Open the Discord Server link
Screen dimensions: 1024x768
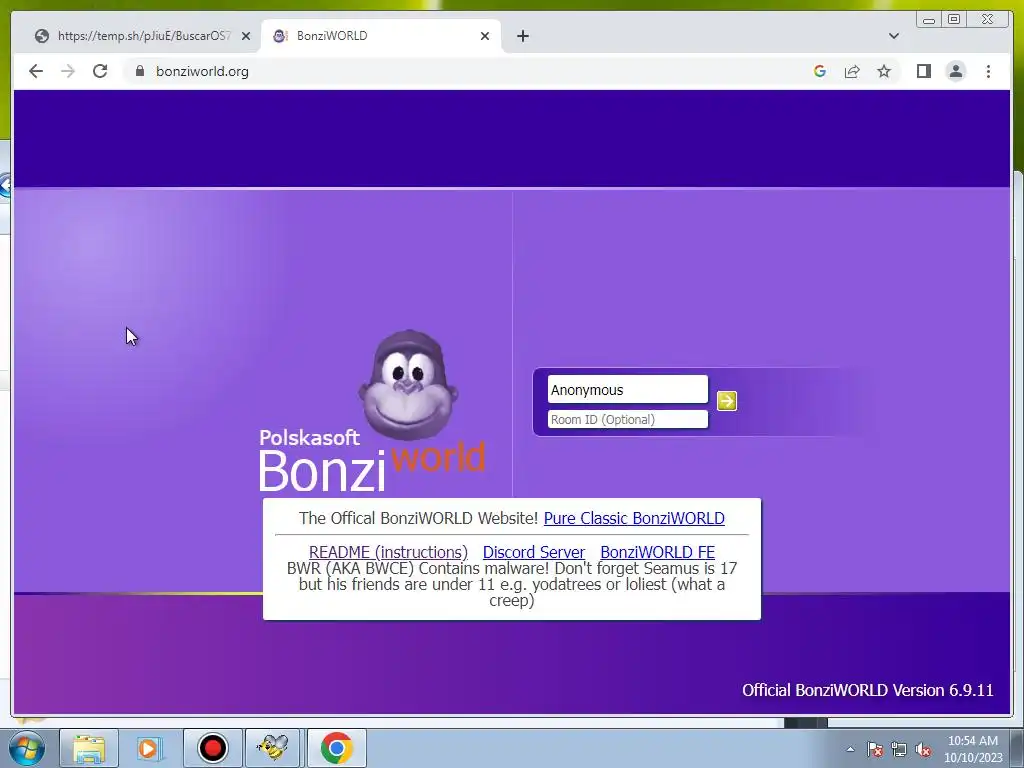pos(534,552)
